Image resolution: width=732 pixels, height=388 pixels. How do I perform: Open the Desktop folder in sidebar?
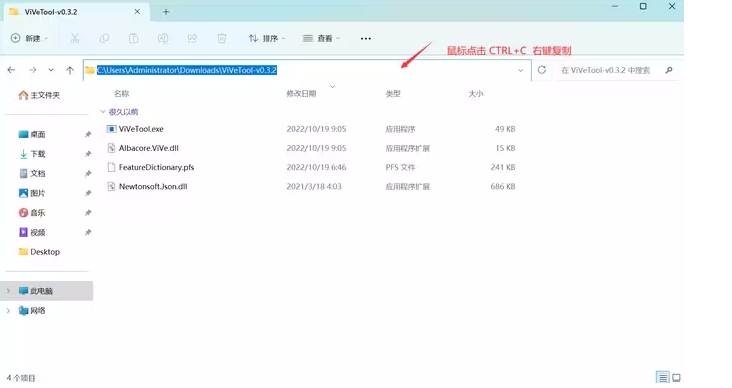coord(39,252)
